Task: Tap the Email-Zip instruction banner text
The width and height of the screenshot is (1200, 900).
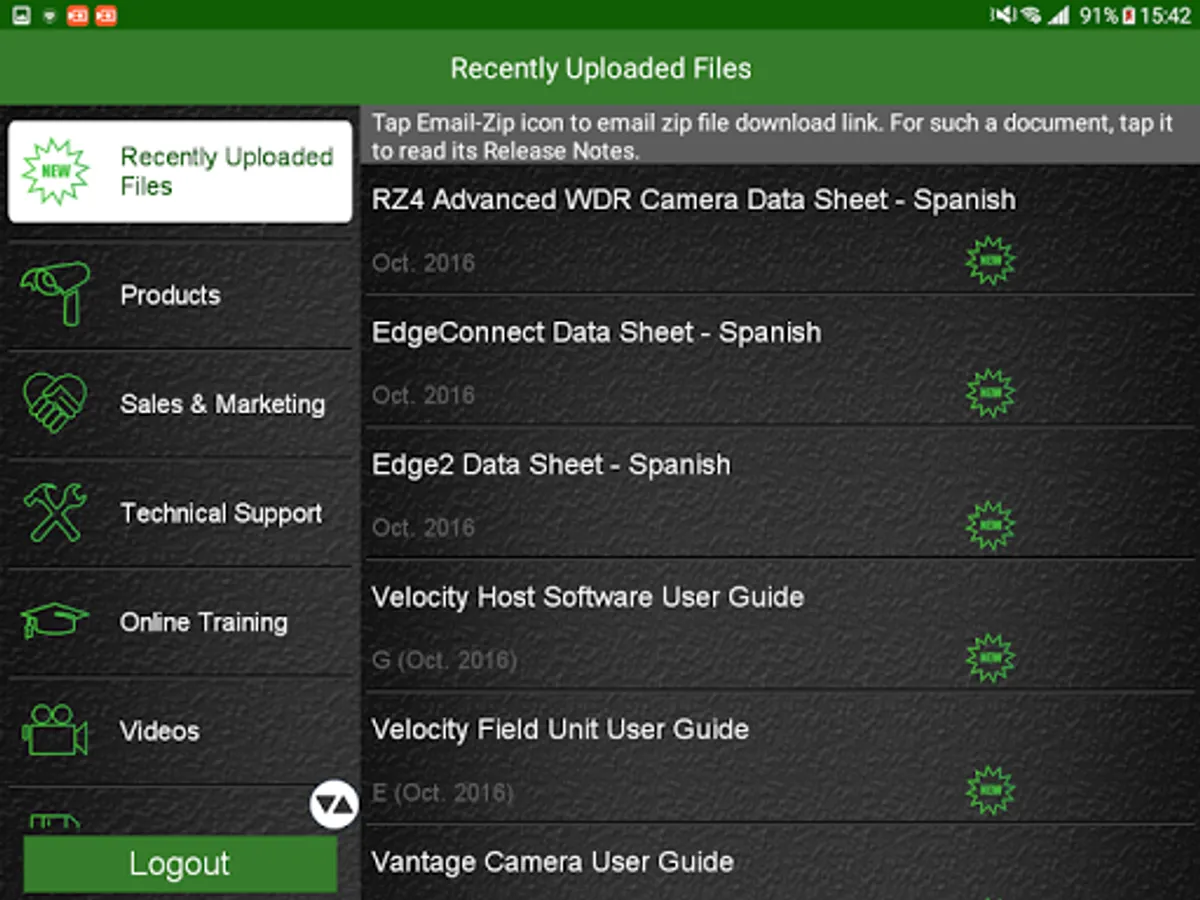Action: [x=772, y=137]
